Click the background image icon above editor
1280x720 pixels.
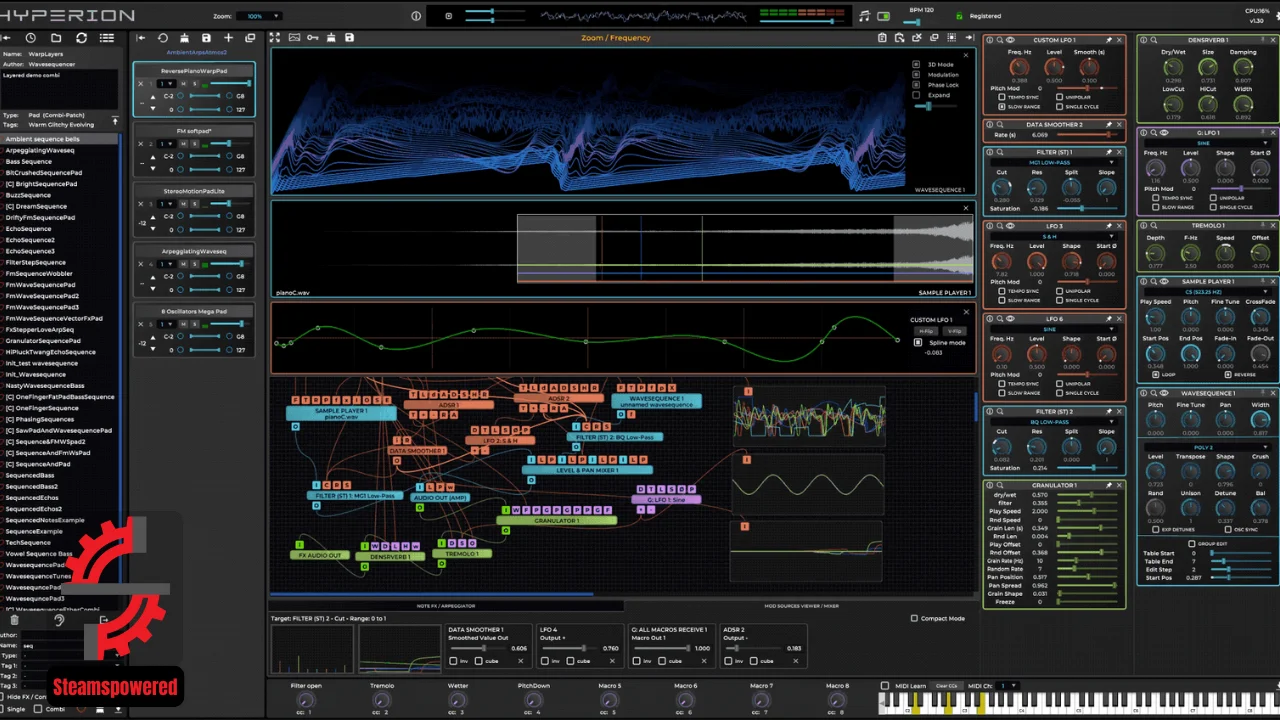[x=295, y=38]
